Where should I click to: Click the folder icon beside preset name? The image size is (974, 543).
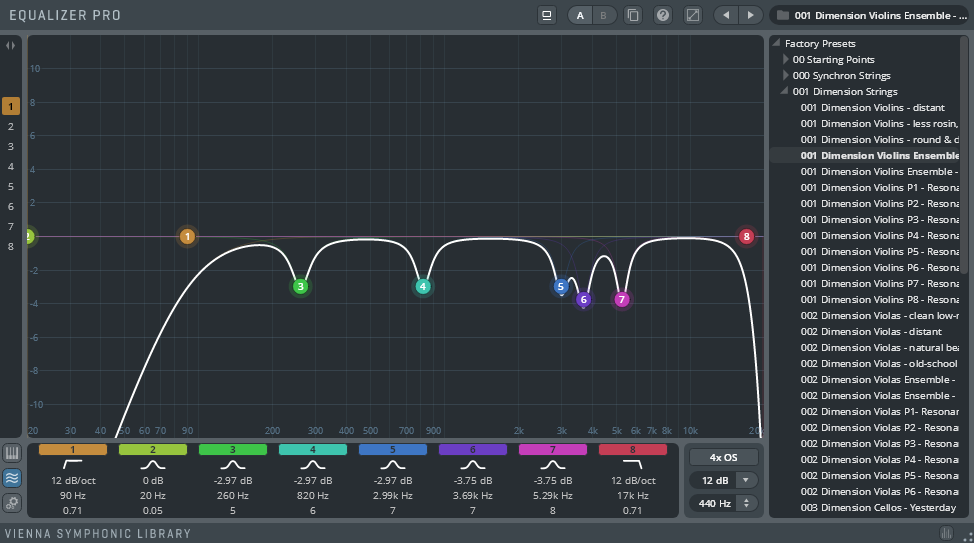[783, 16]
